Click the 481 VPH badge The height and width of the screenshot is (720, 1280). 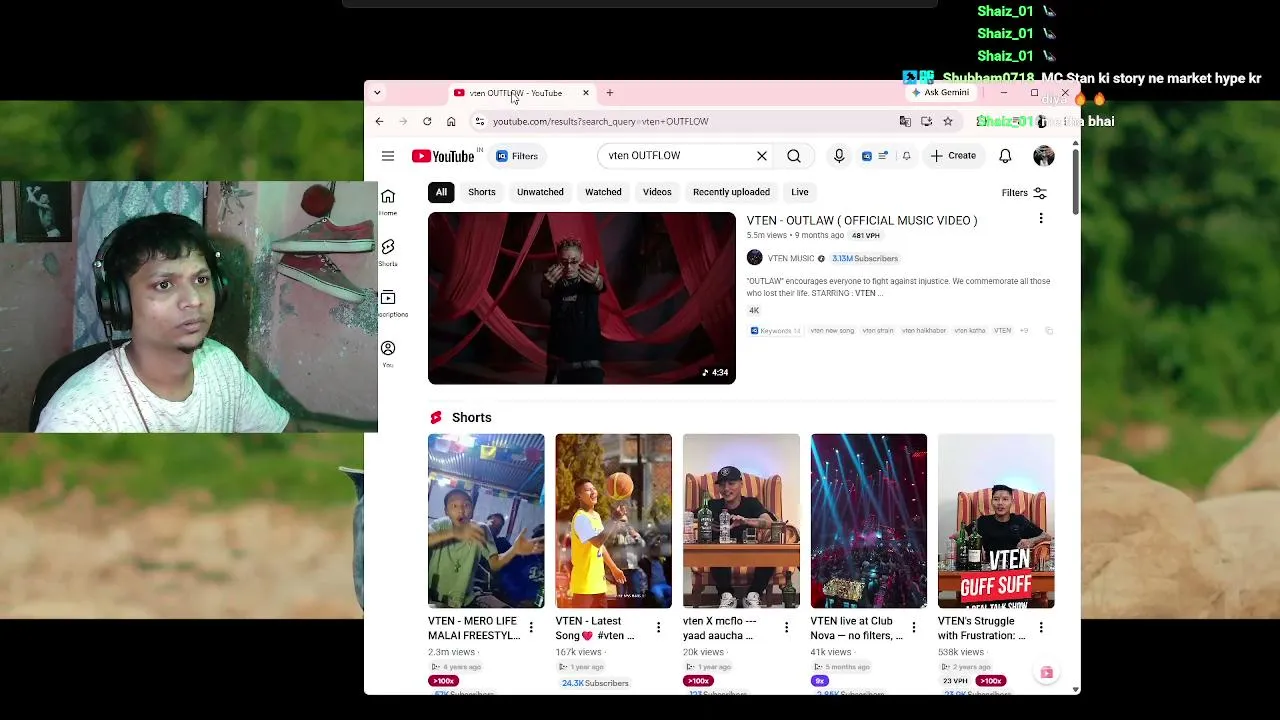tap(866, 235)
